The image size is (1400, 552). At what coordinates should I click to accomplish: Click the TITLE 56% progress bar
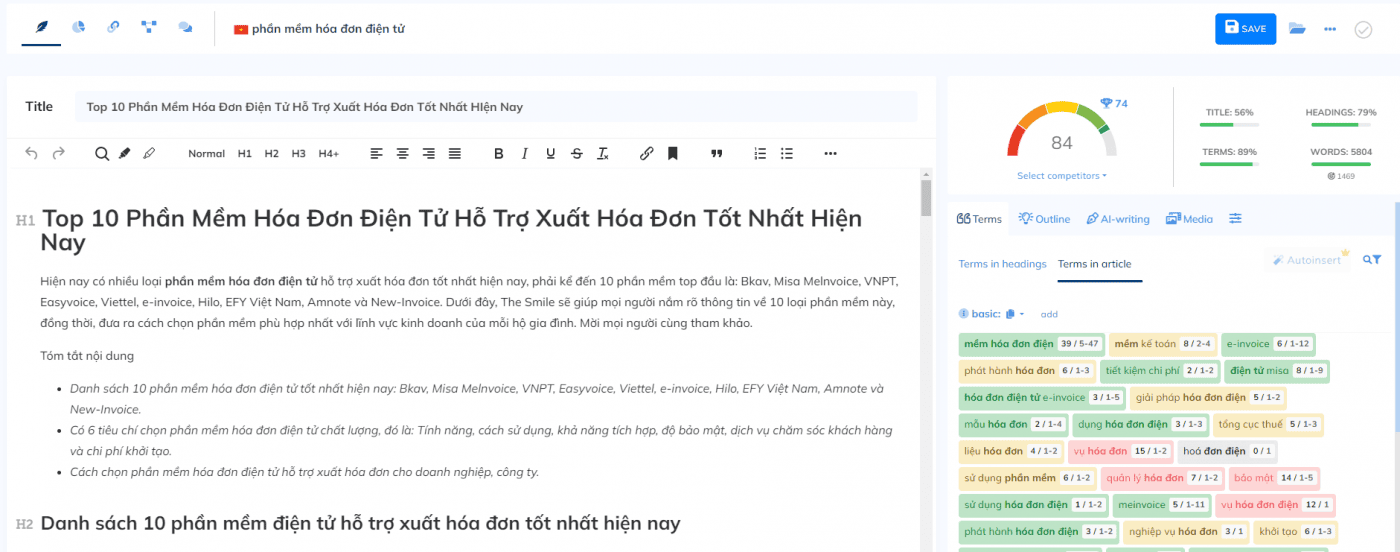(x=1230, y=125)
